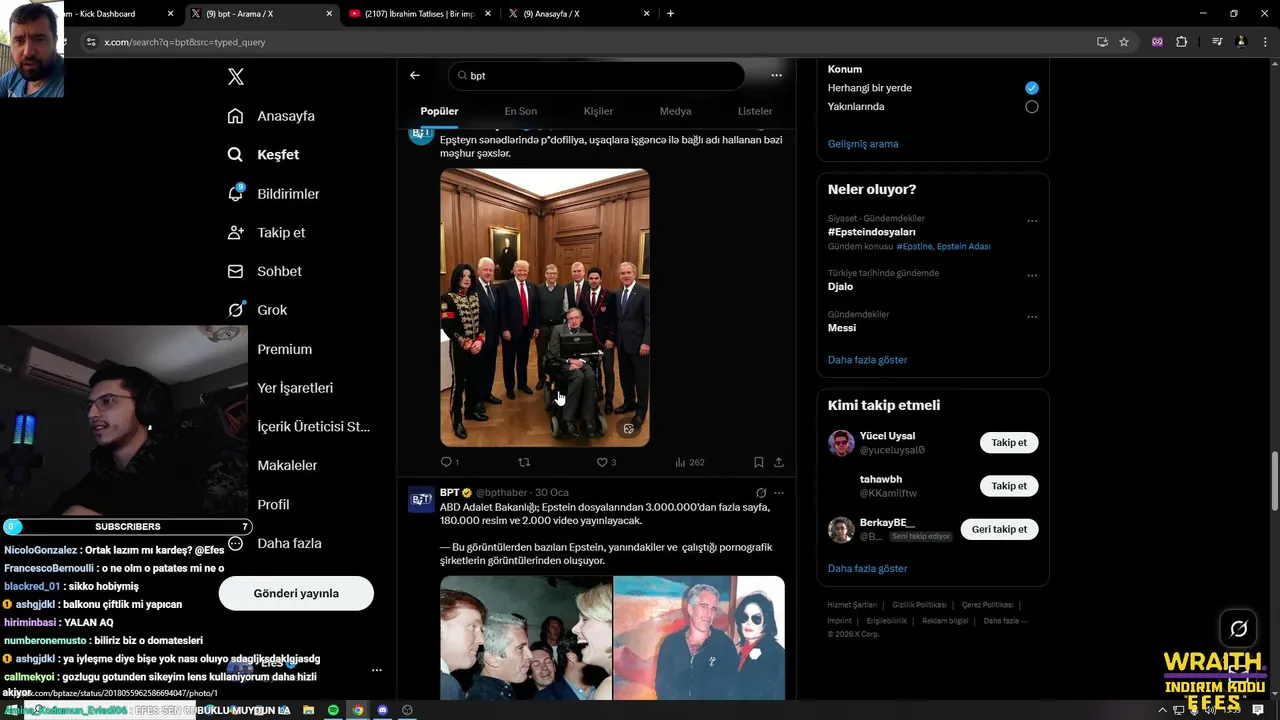Open Premium in the sidebar

tap(284, 349)
